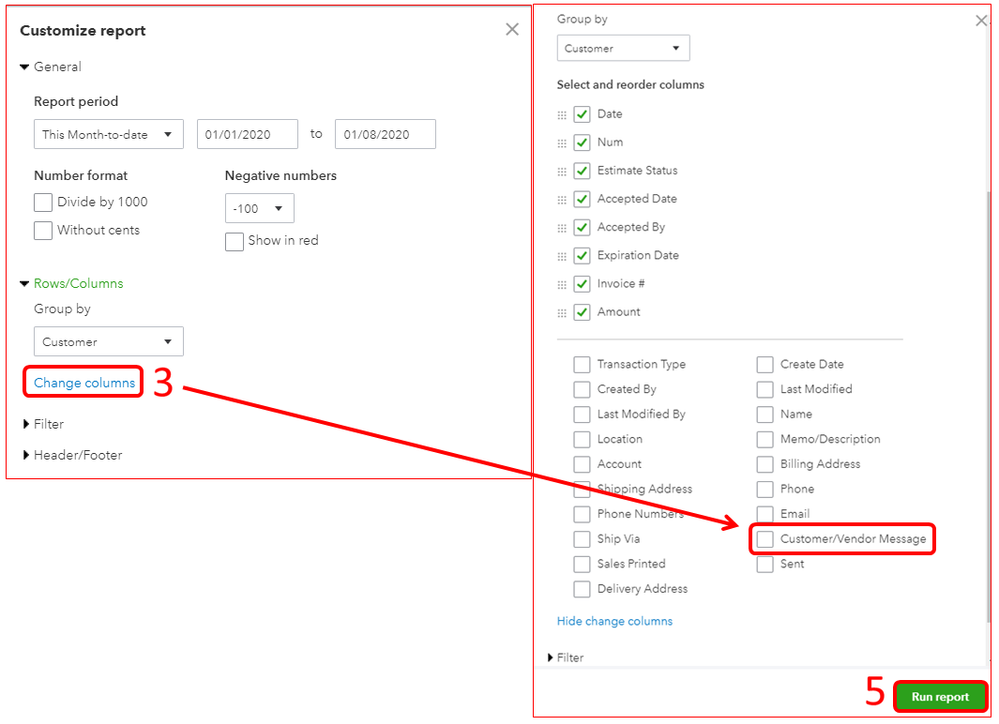Click the reorder handle next to Accepted Date
Image resolution: width=999 pixels, height=724 pixels.
point(562,198)
